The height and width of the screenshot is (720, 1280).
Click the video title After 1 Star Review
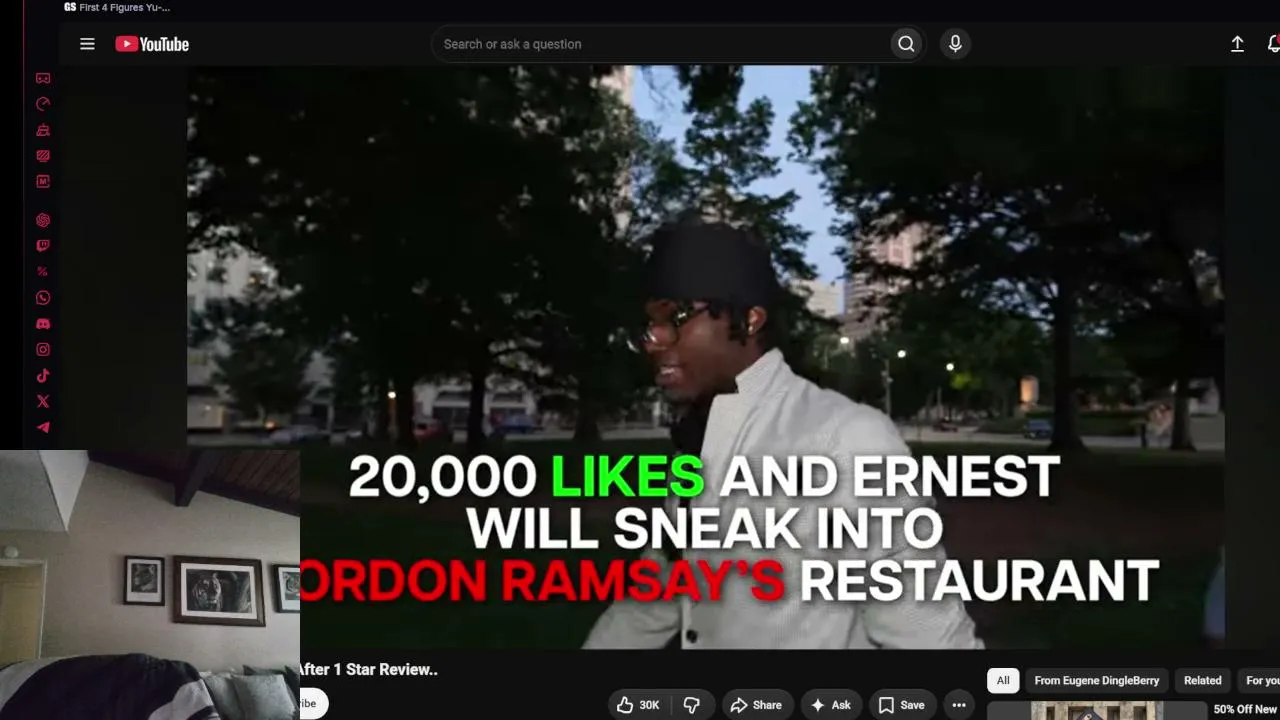click(369, 670)
